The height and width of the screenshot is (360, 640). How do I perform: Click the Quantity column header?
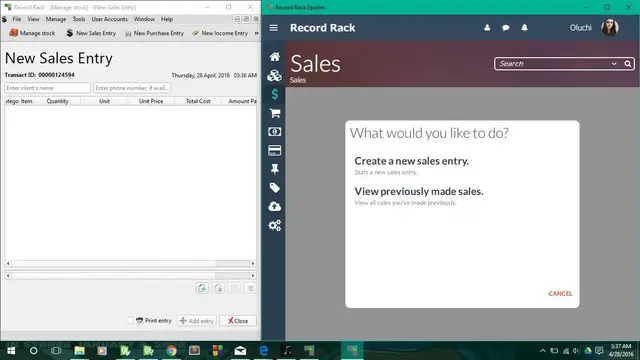[57, 101]
